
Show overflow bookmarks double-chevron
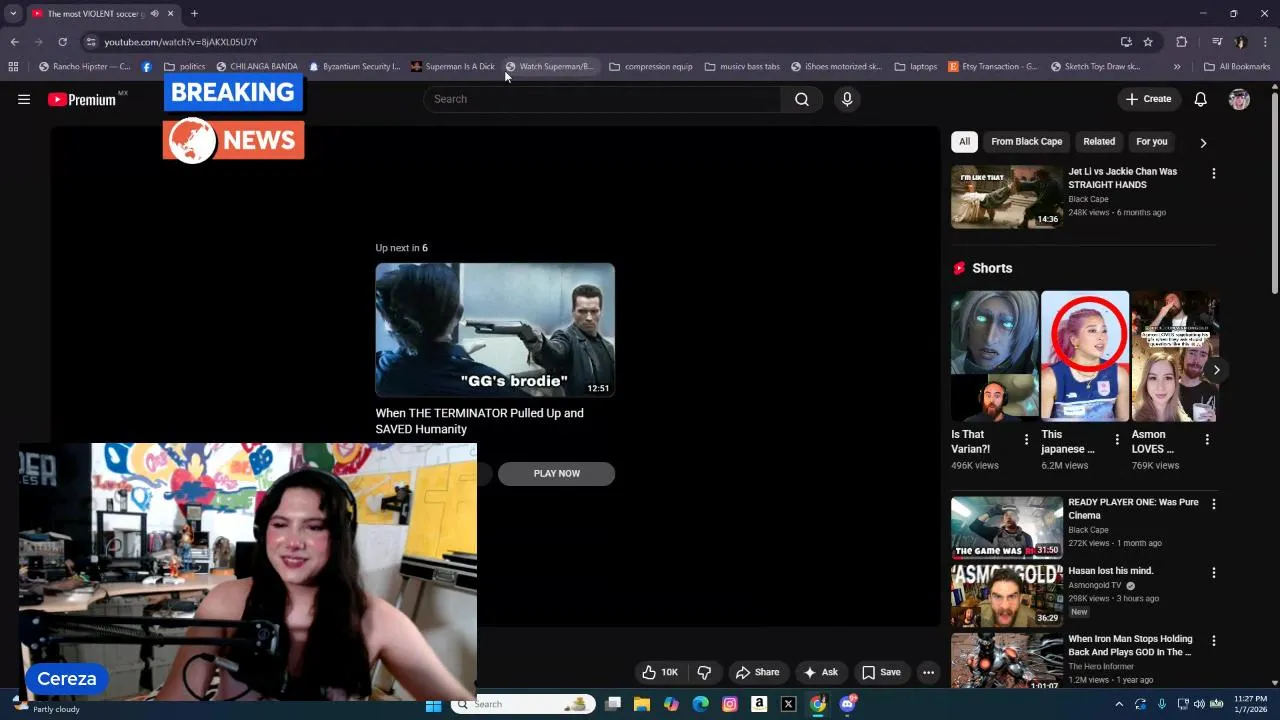click(x=1177, y=67)
